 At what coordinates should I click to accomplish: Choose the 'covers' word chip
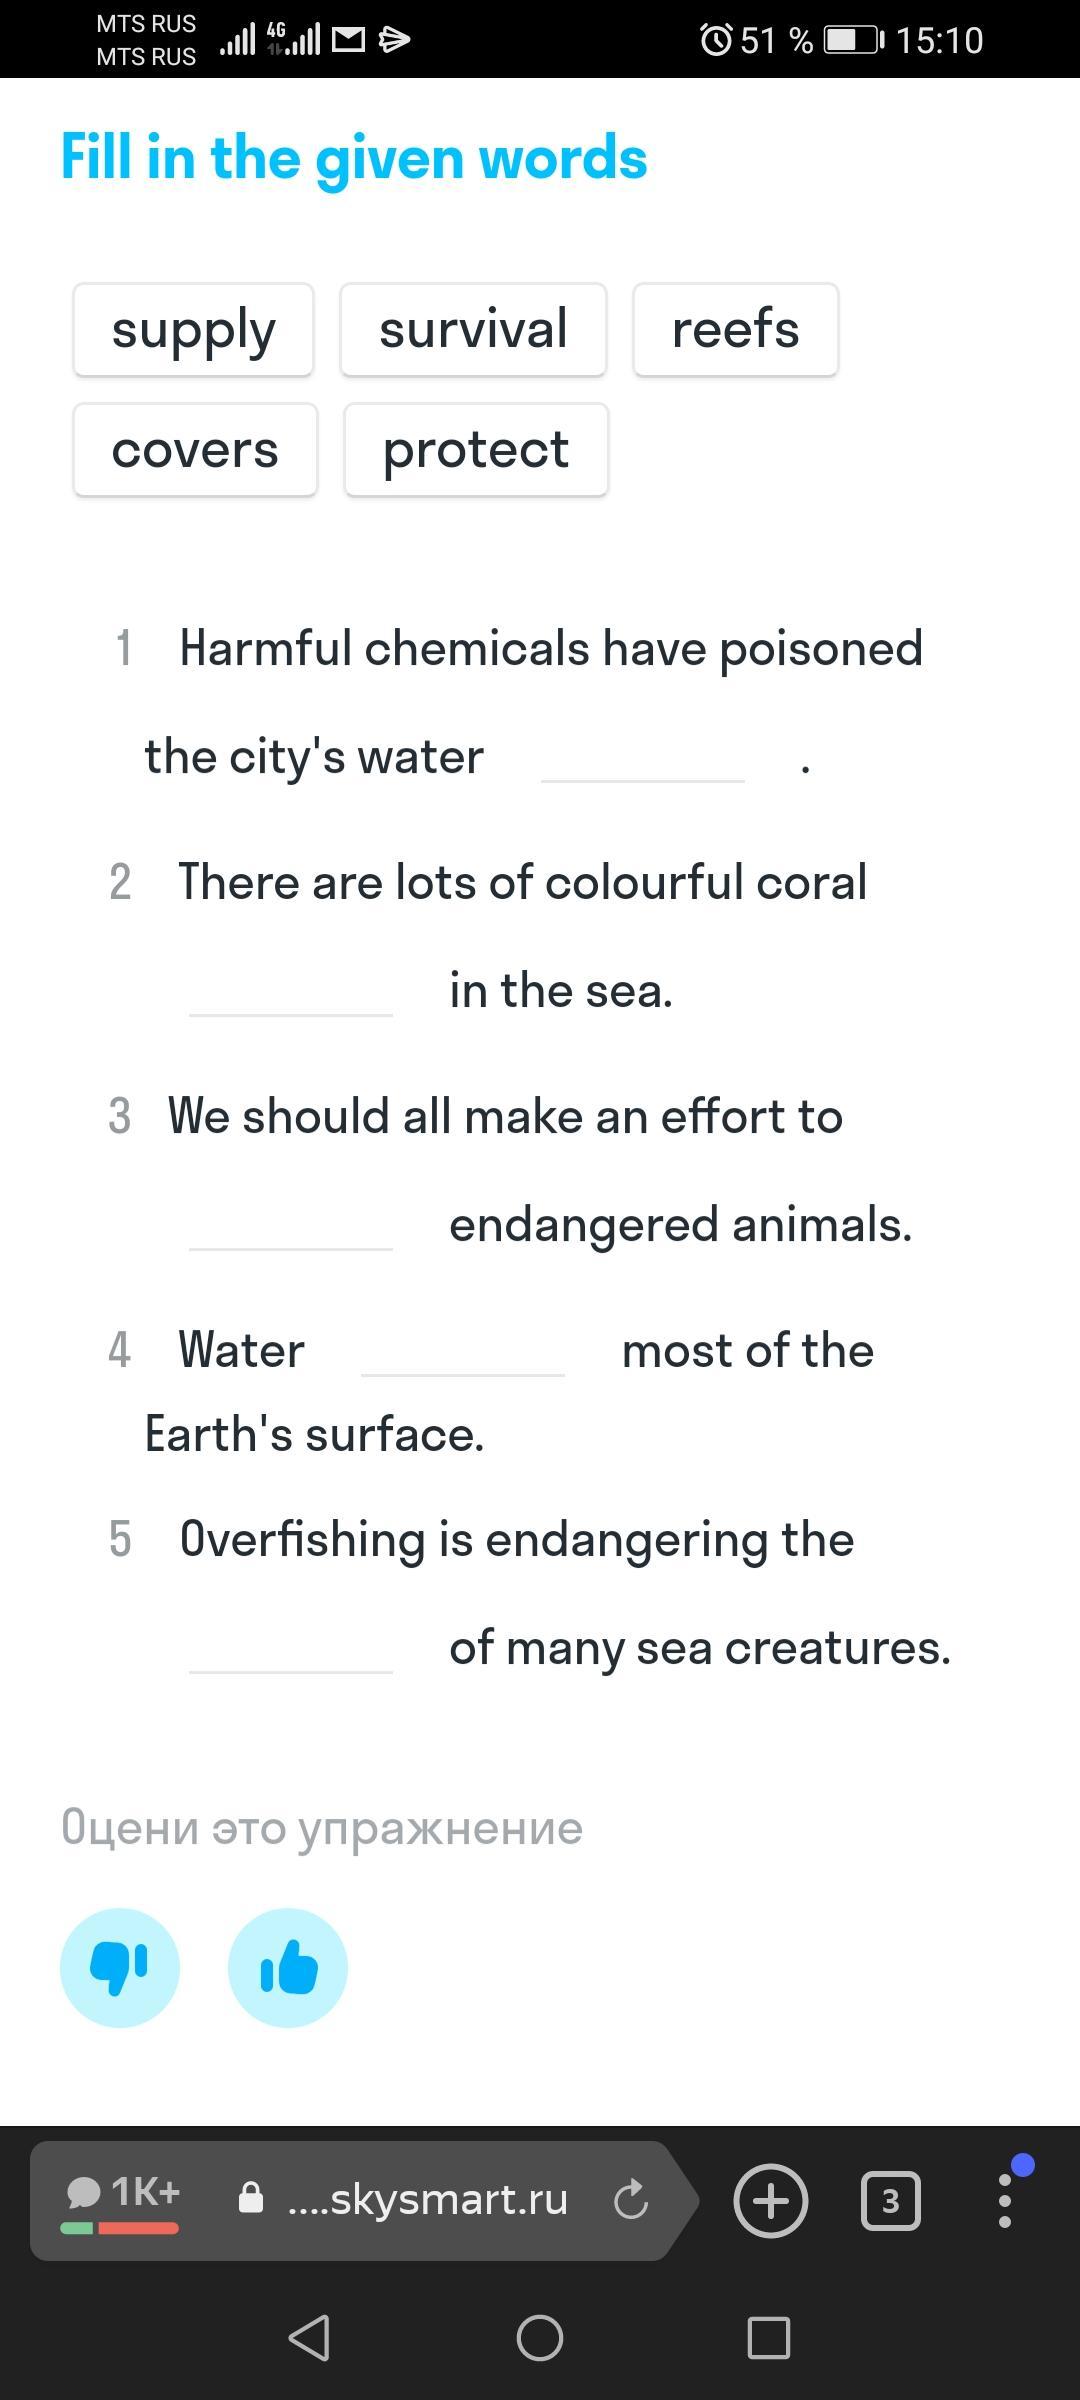point(195,450)
